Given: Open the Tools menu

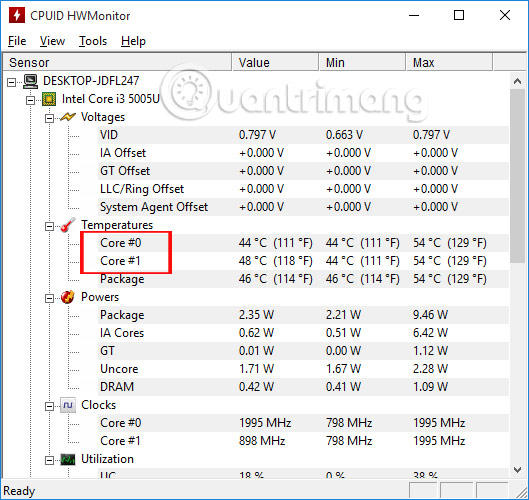Looking at the screenshot, I should click(93, 41).
